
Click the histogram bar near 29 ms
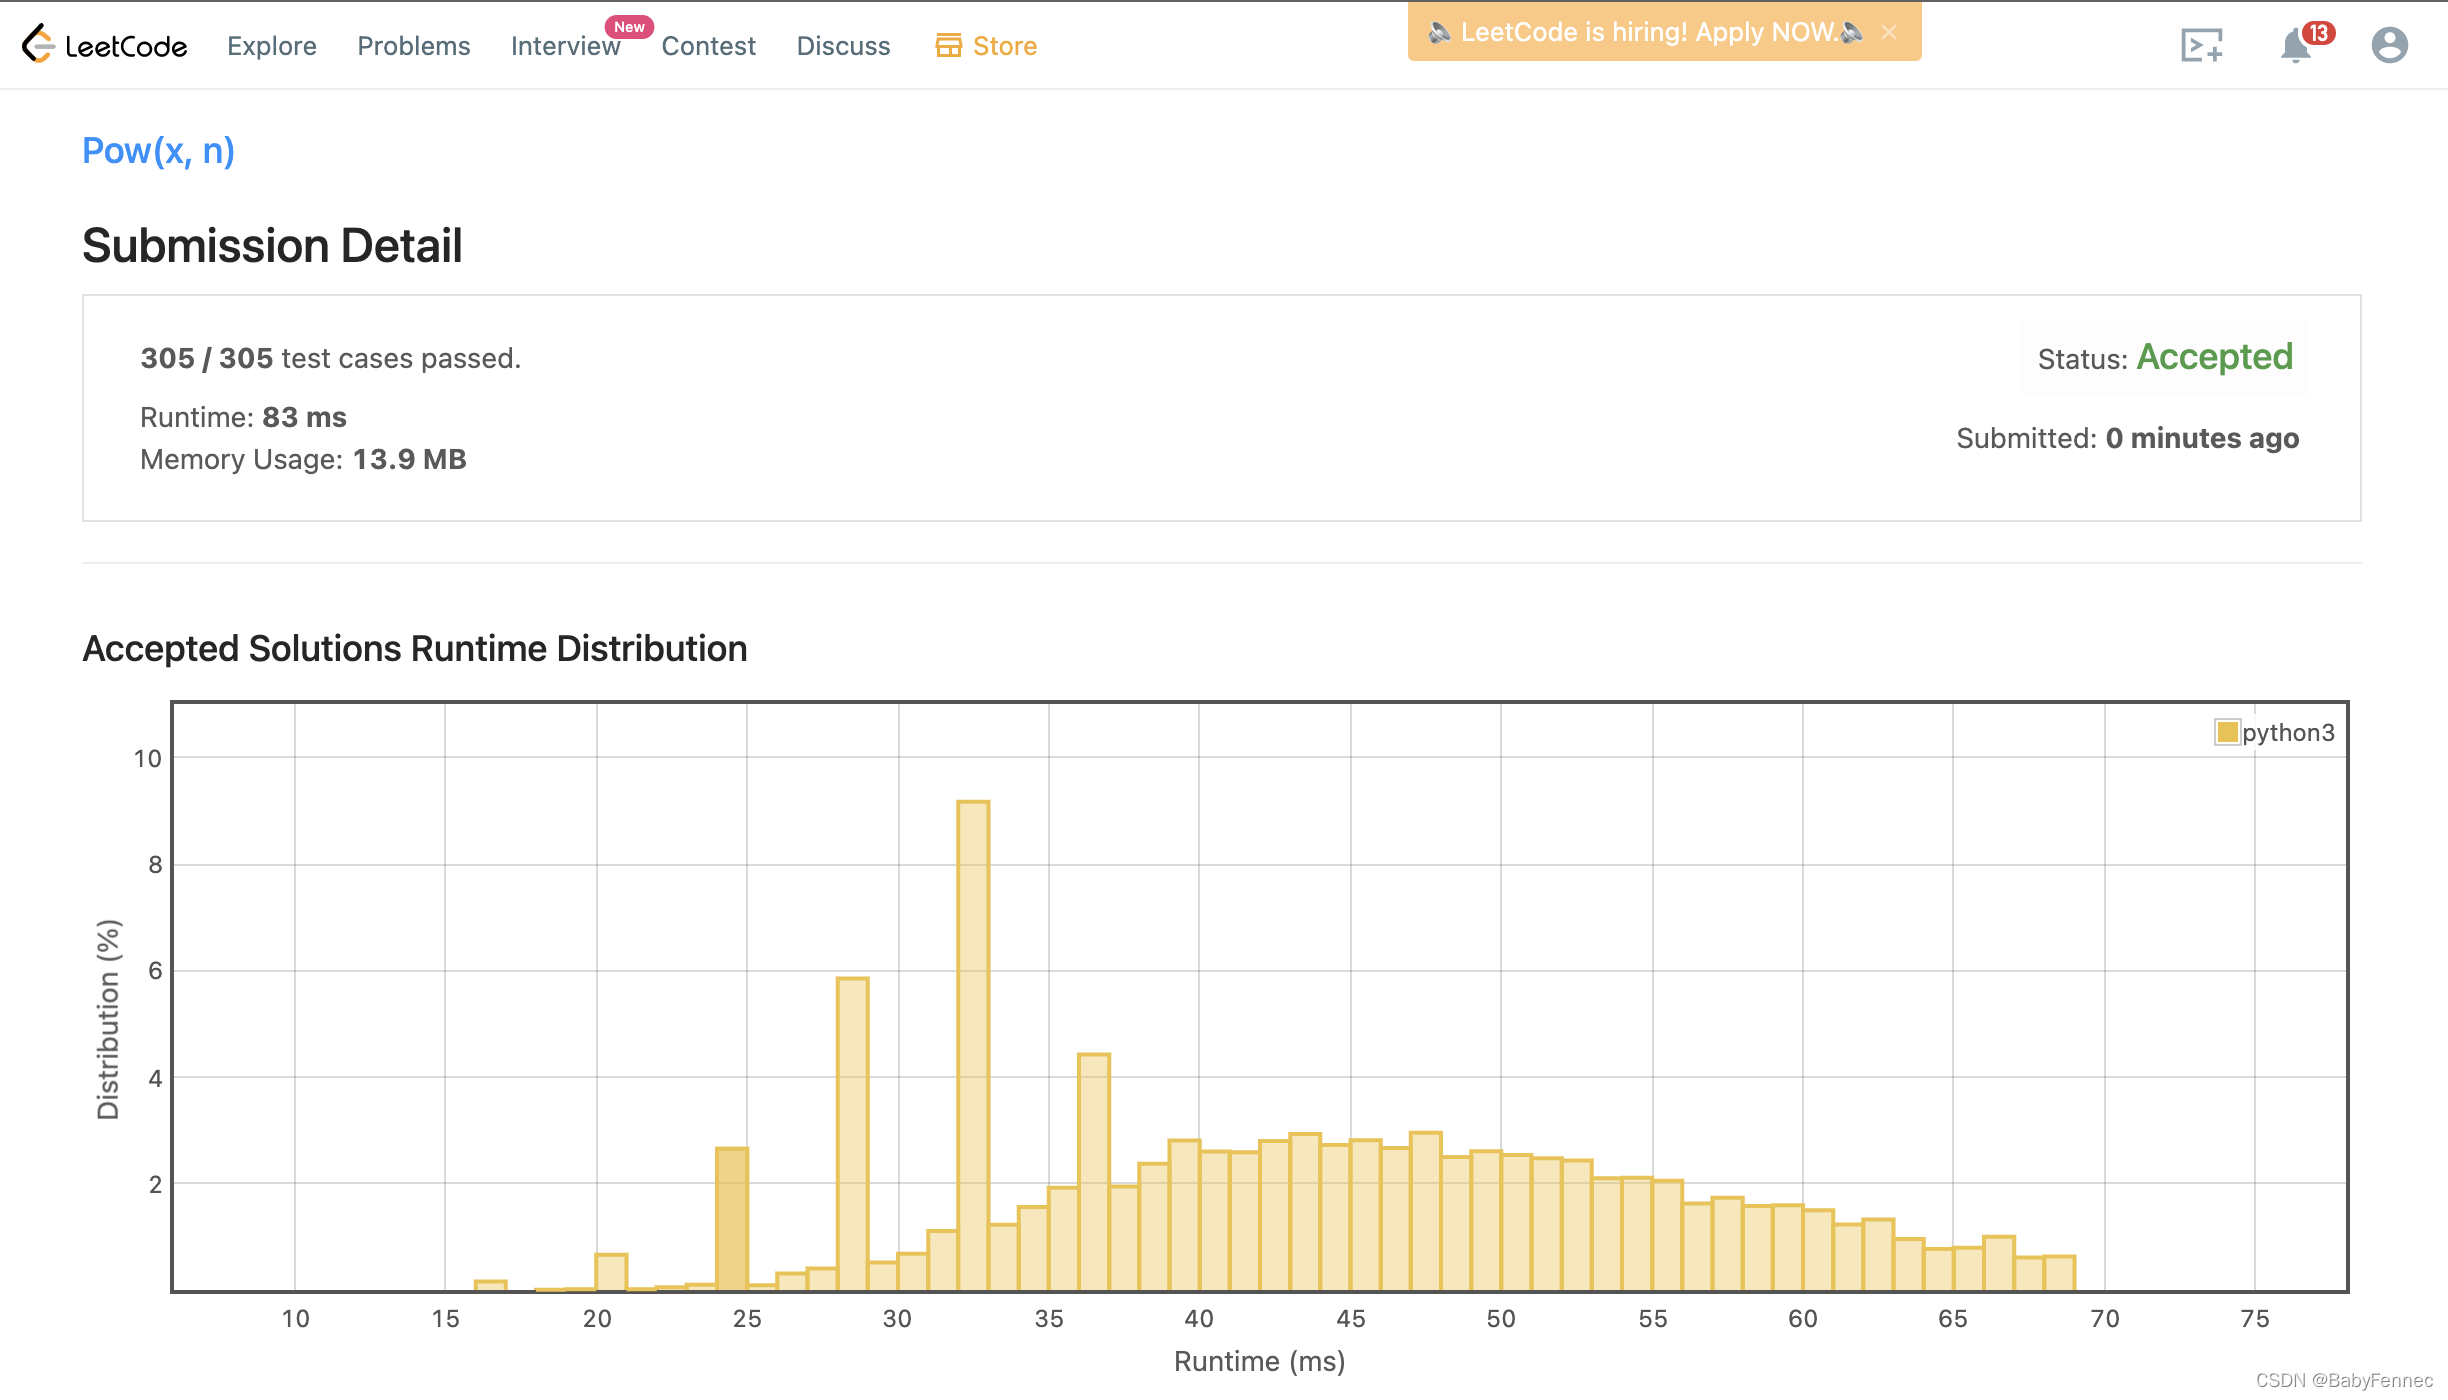click(x=852, y=1133)
